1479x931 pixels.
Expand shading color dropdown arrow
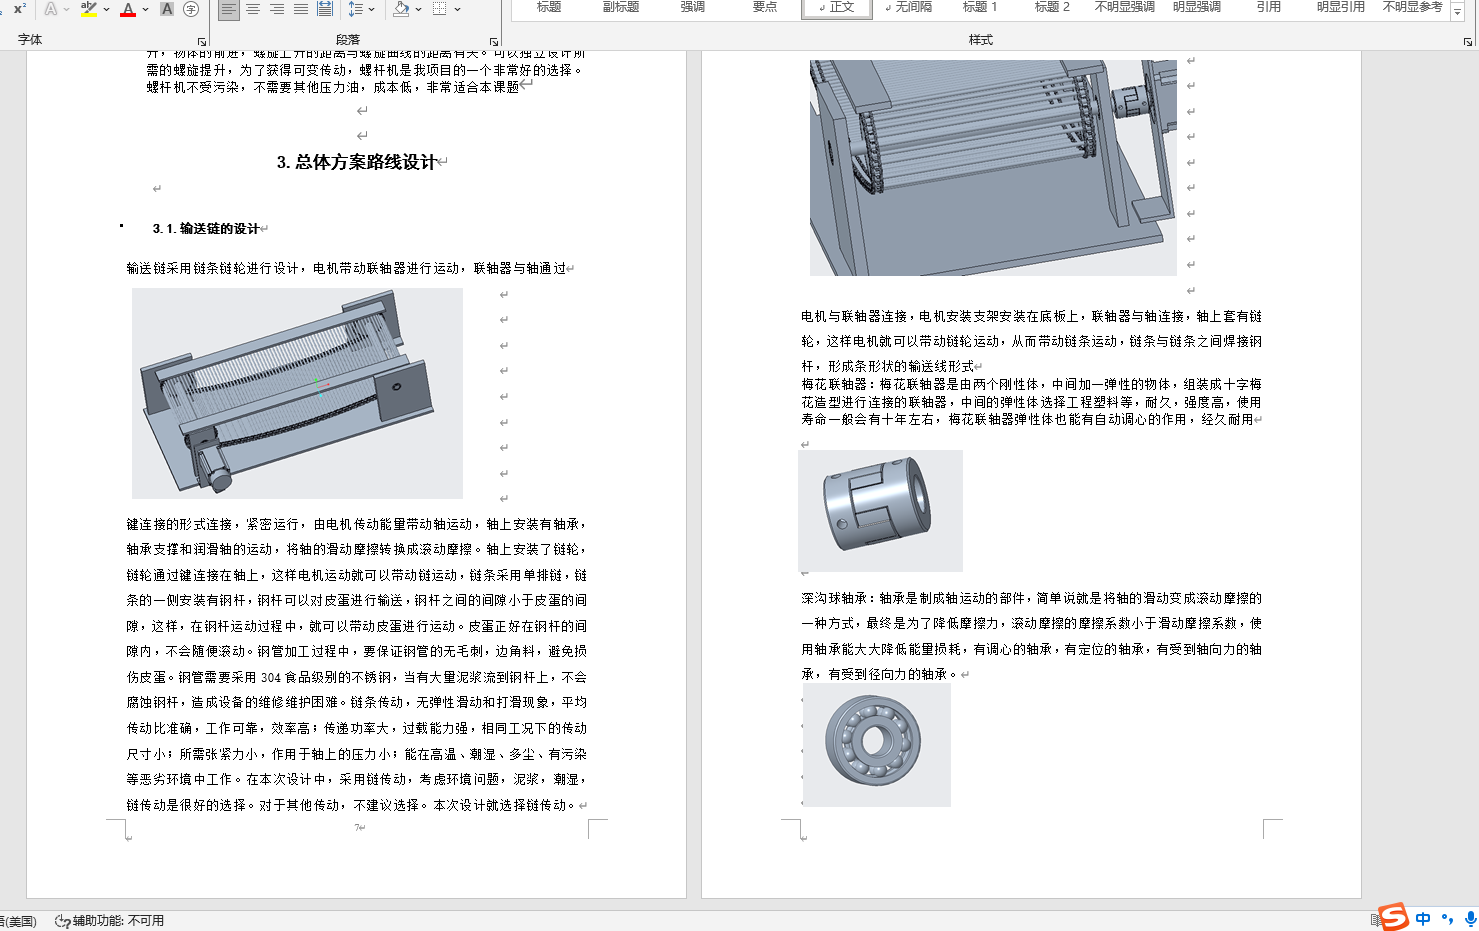point(418,9)
